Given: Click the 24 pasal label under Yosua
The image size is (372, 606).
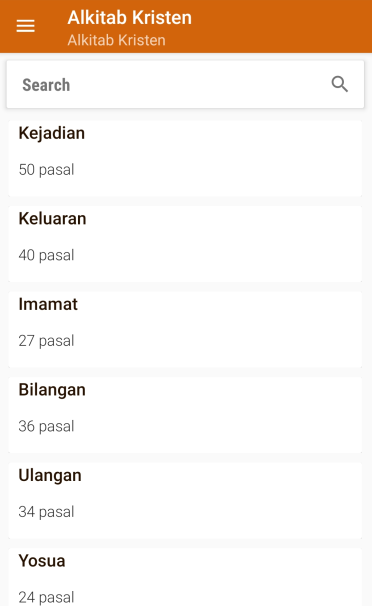Looking at the screenshot, I should [46, 597].
